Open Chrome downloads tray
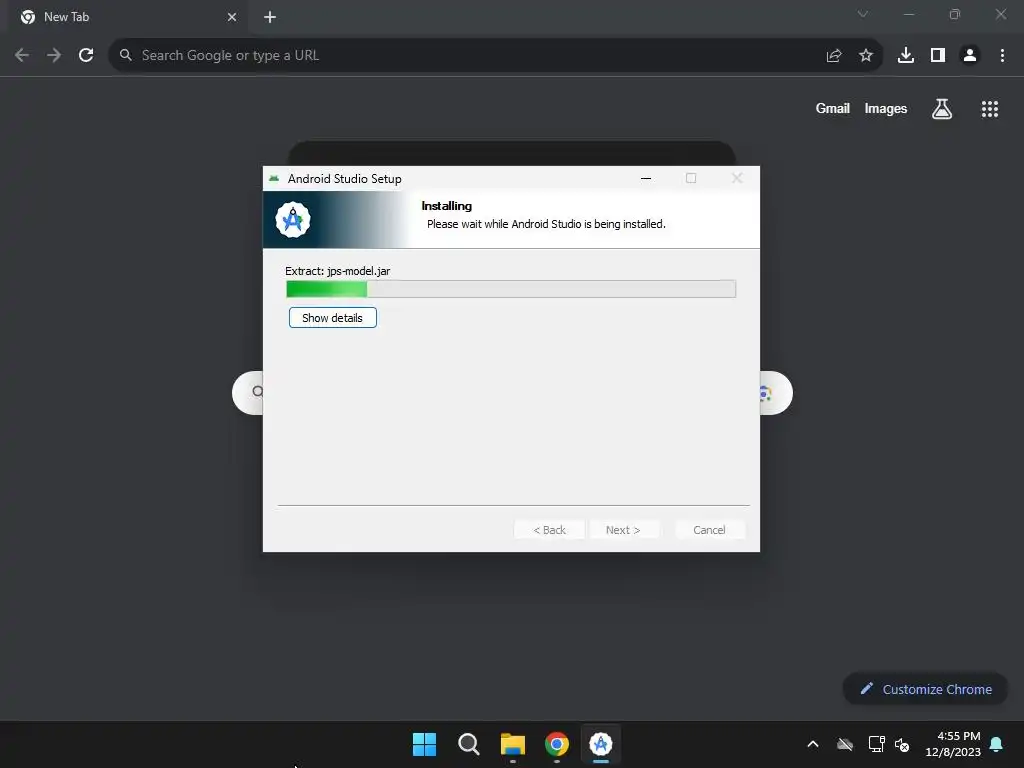This screenshot has width=1024, height=768. [906, 56]
